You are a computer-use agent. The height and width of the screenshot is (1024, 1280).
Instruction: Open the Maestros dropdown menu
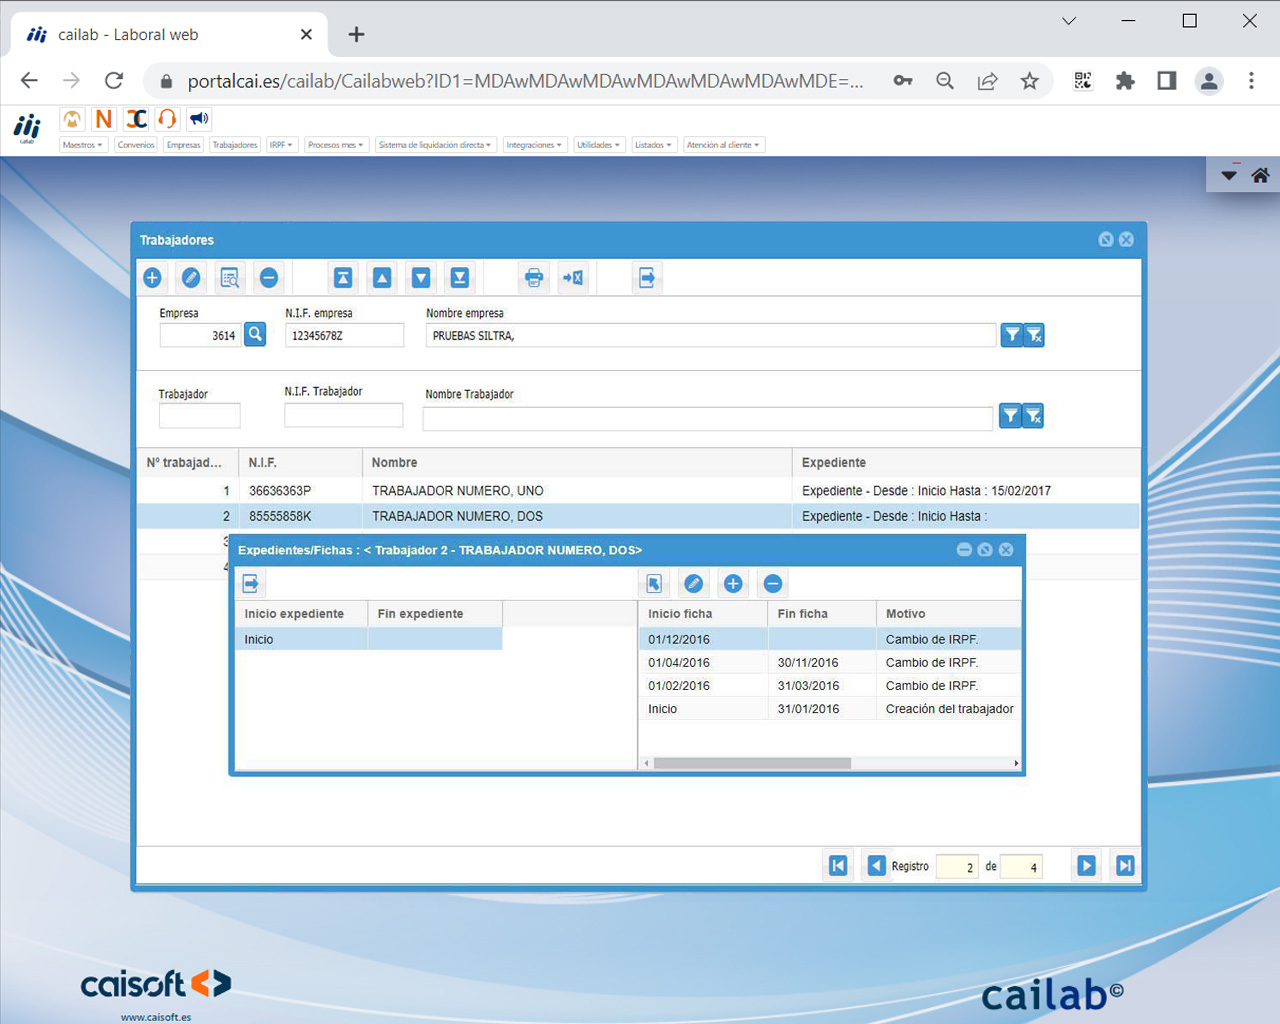(82, 144)
